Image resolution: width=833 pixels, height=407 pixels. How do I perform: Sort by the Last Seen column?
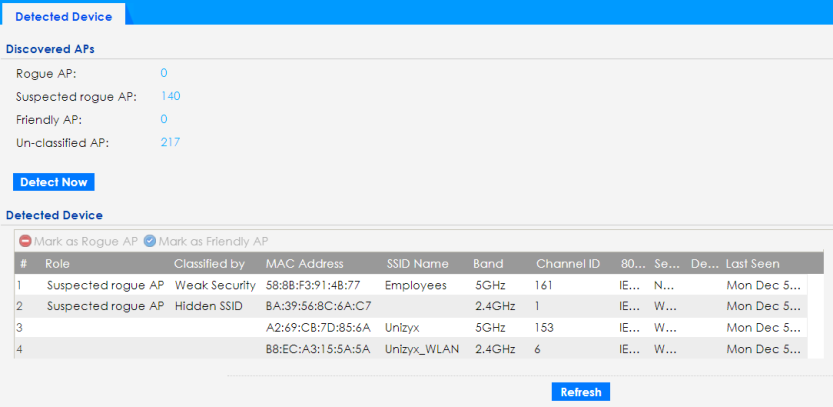point(753,264)
